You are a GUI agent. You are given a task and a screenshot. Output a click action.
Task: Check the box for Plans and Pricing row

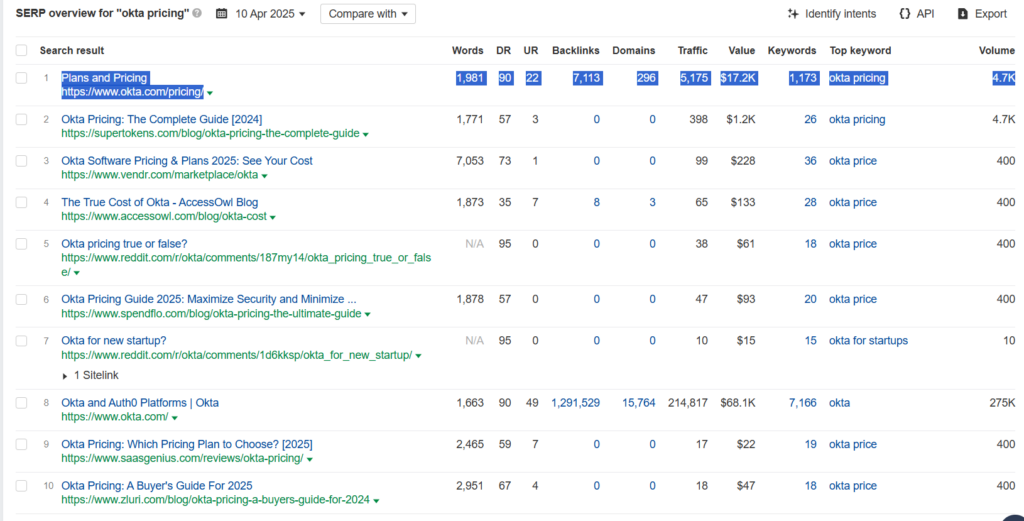point(22,78)
